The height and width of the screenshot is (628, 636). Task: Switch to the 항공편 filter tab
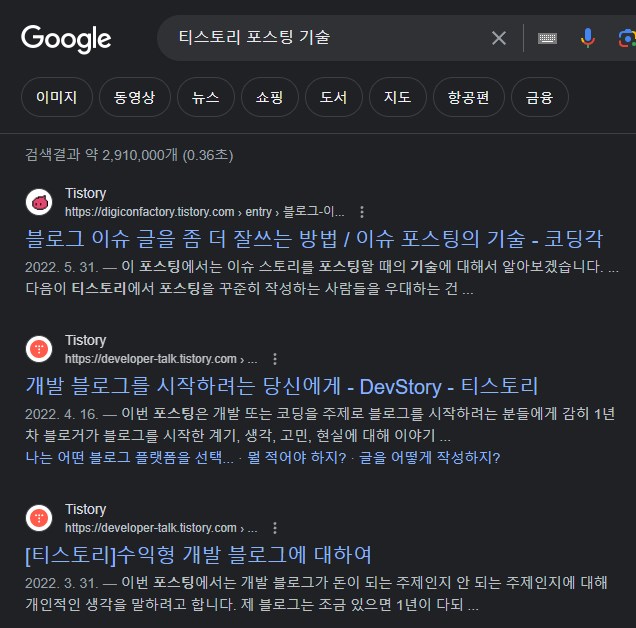click(x=468, y=97)
